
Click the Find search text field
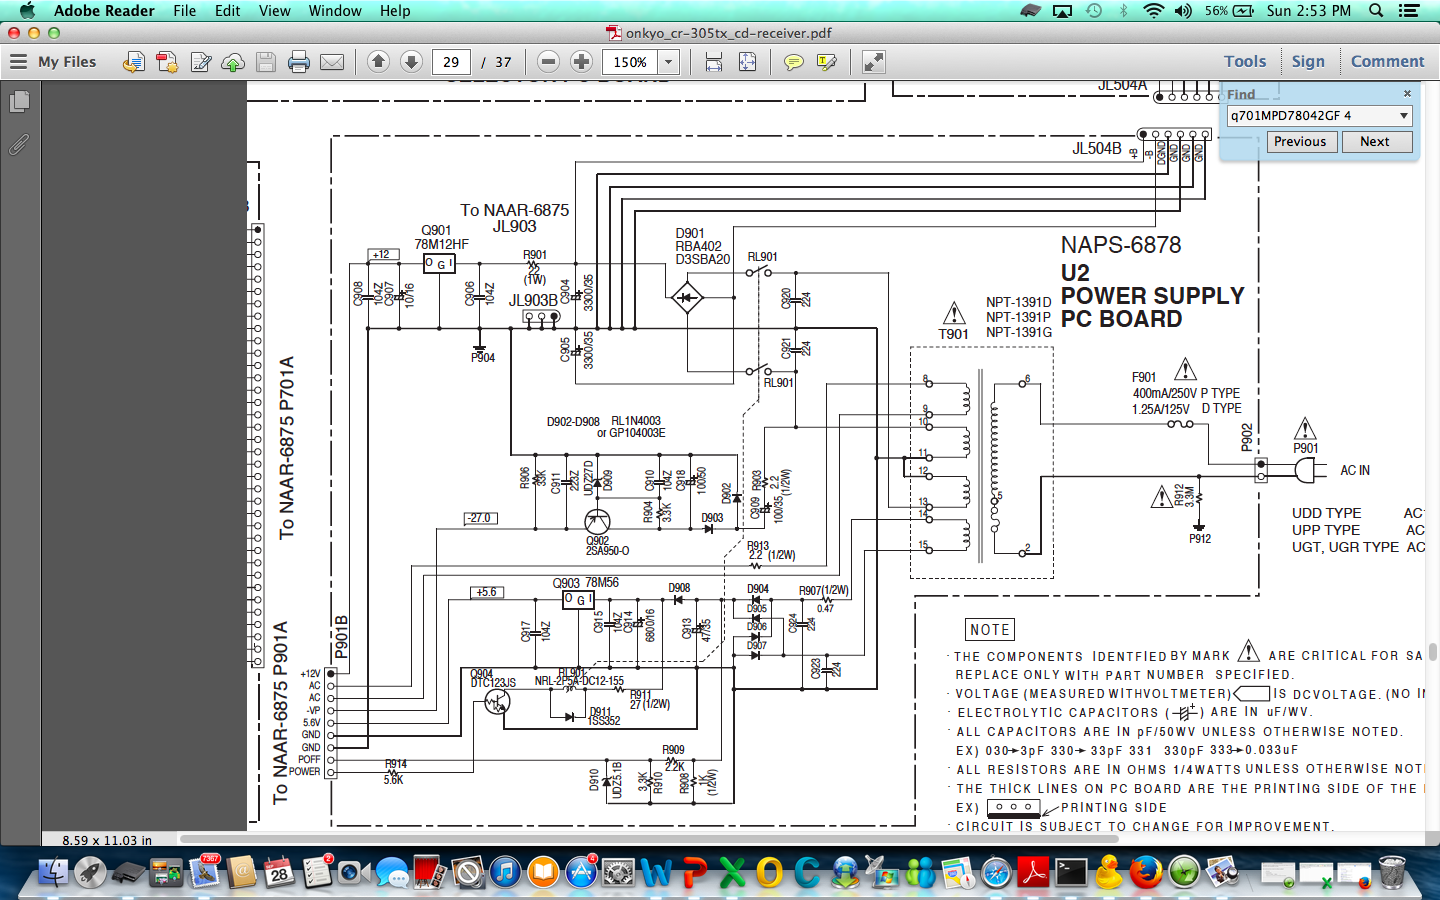[1311, 116]
